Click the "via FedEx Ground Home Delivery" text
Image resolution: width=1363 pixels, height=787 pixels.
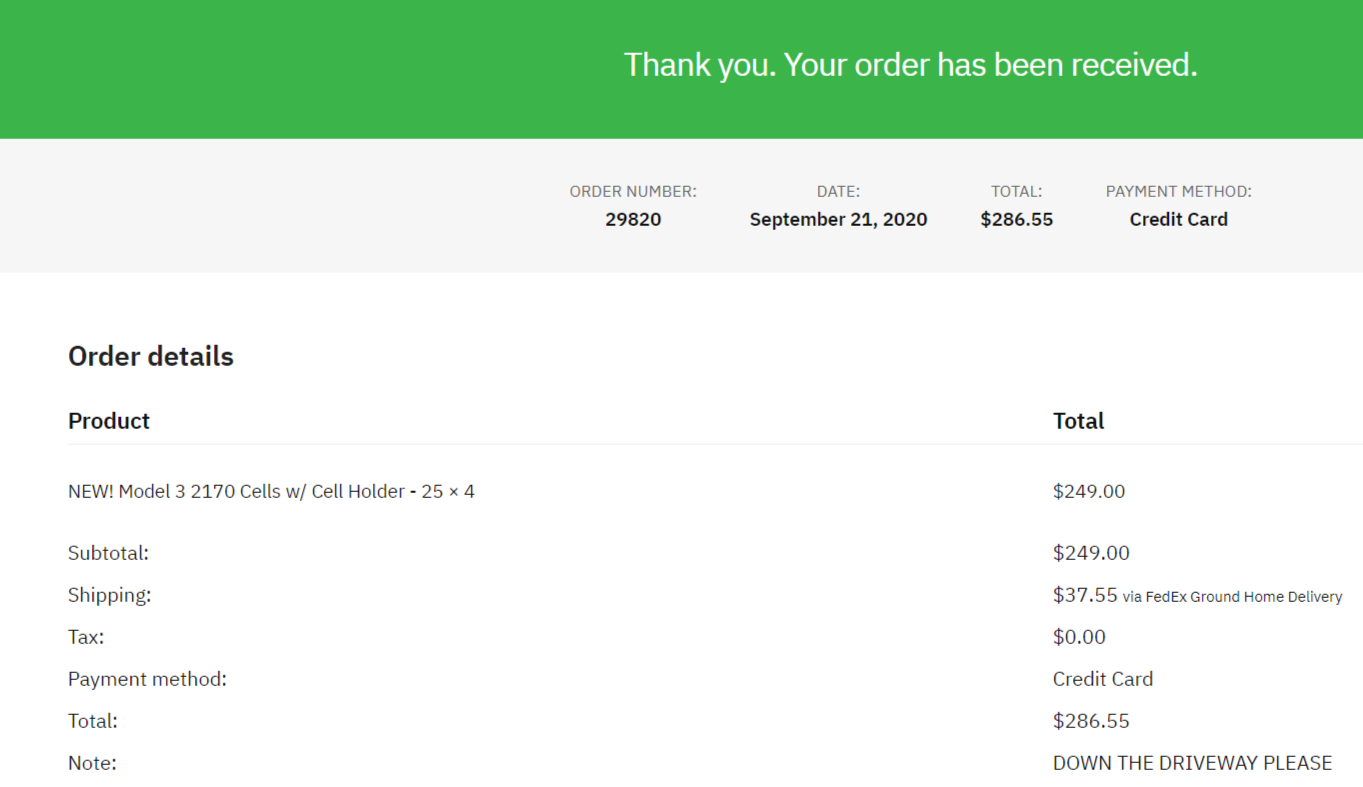1232,597
